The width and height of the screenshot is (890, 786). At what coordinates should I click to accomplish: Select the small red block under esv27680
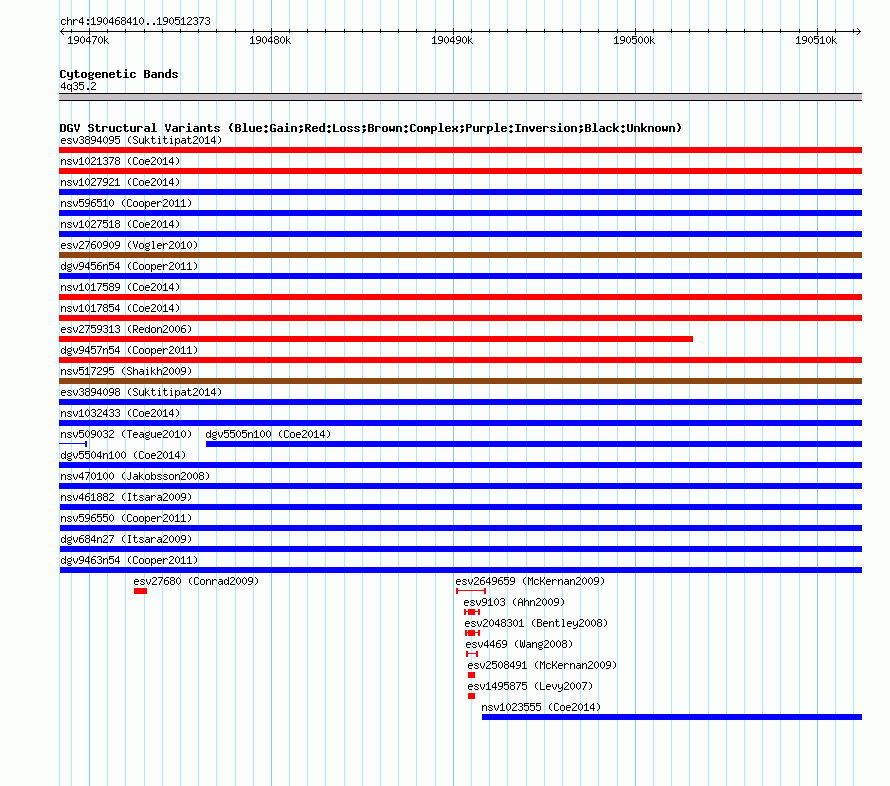click(x=141, y=591)
